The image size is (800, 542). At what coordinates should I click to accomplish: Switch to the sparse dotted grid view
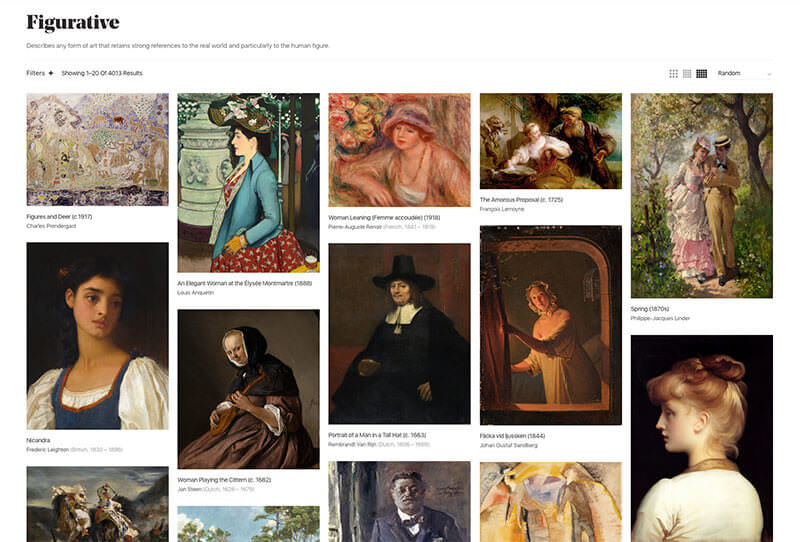673,73
